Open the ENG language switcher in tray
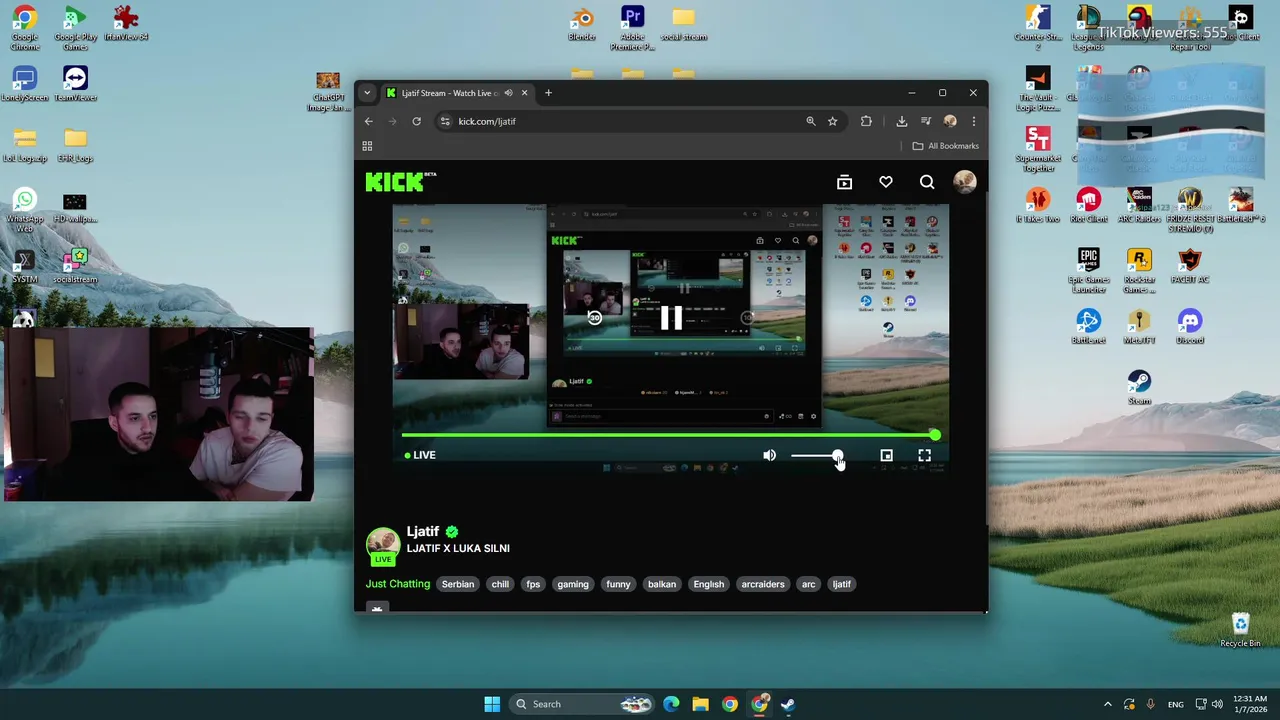 pyautogui.click(x=1176, y=704)
